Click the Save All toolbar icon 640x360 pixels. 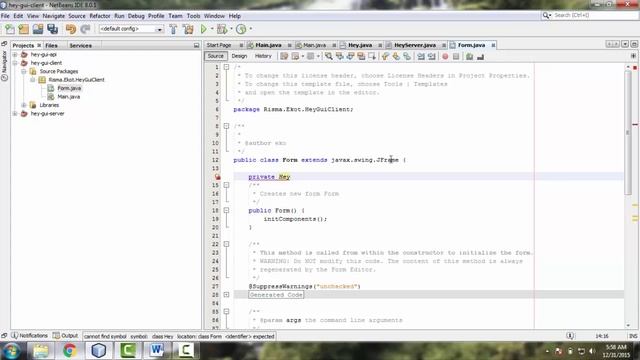click(52, 29)
